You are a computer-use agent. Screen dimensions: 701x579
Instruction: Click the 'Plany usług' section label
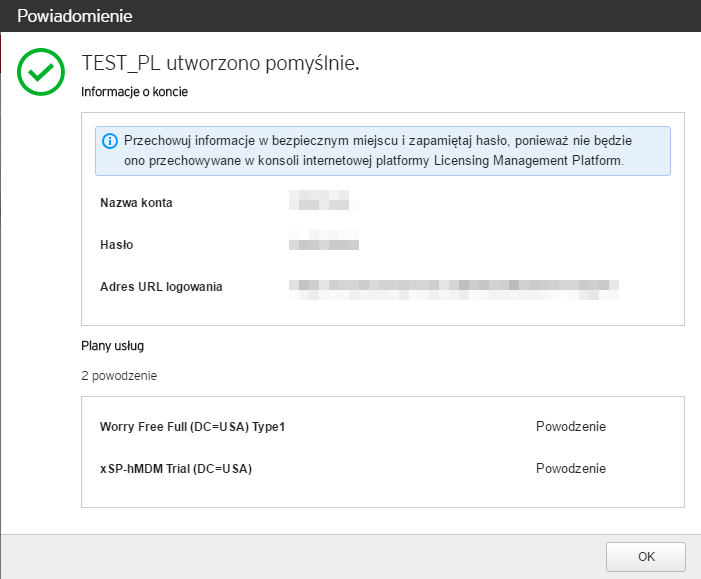coord(114,346)
